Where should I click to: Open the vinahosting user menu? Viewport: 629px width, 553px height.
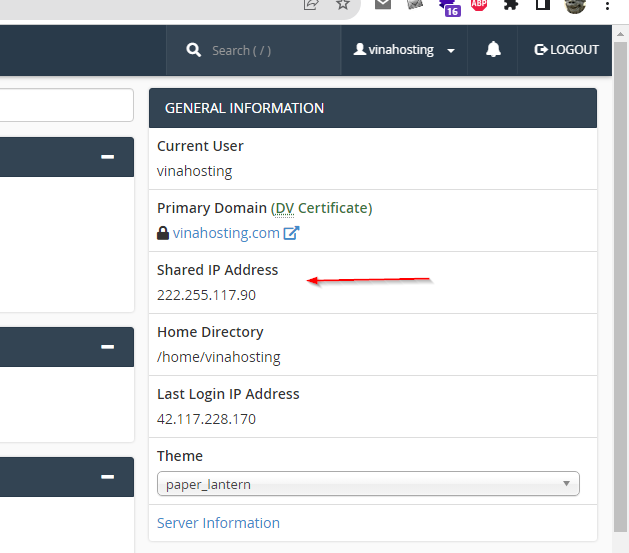coord(405,50)
